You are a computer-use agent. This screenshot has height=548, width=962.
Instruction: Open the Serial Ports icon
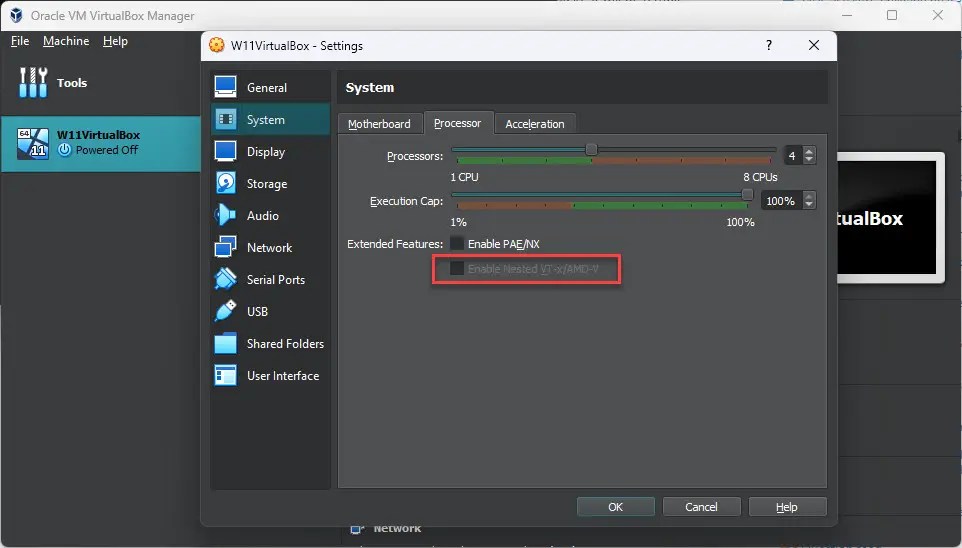pos(225,279)
